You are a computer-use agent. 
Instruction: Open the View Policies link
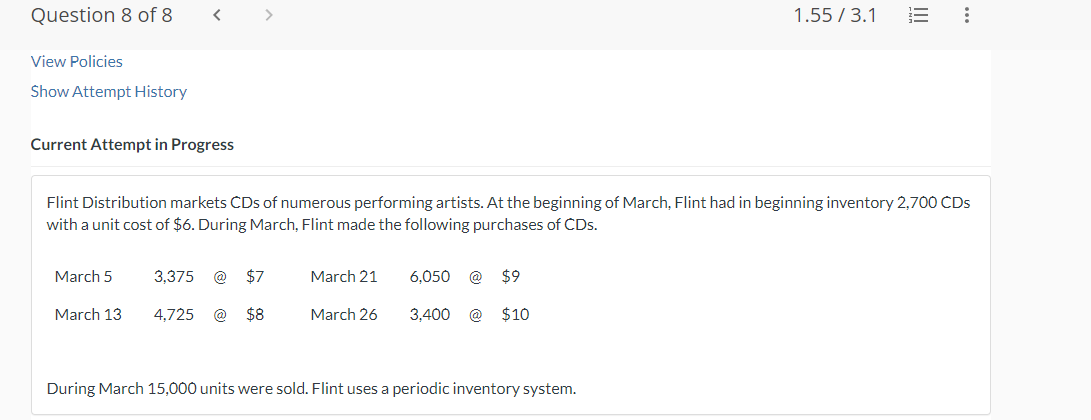pos(77,62)
